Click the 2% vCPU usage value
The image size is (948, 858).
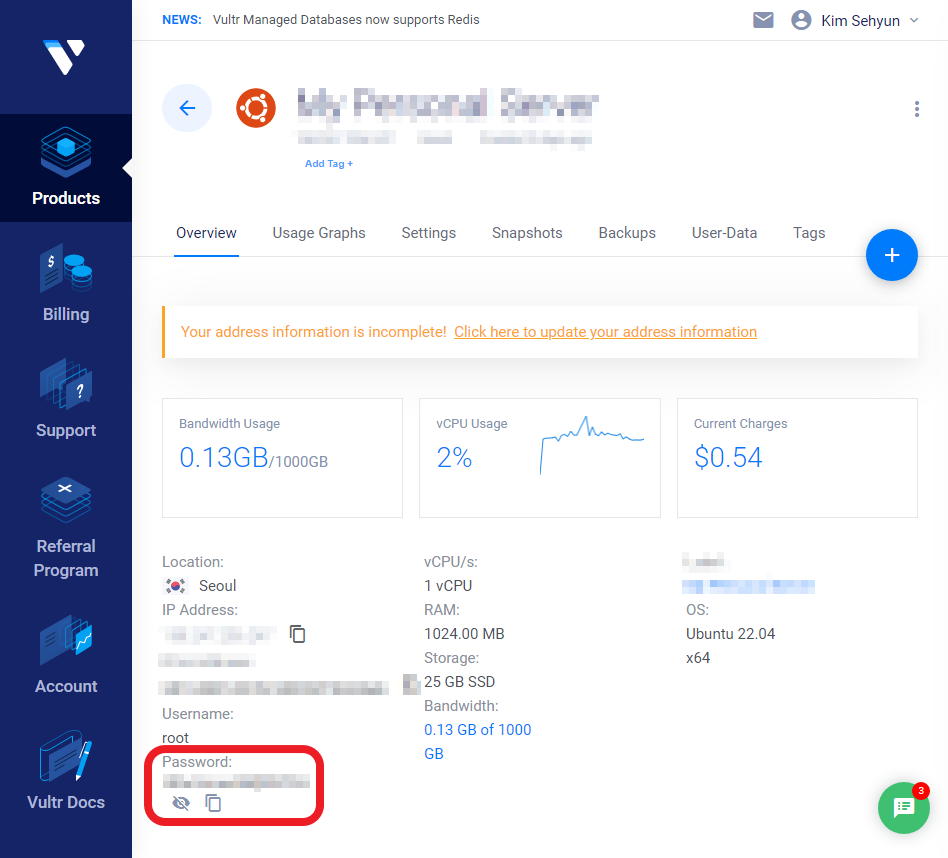454,457
